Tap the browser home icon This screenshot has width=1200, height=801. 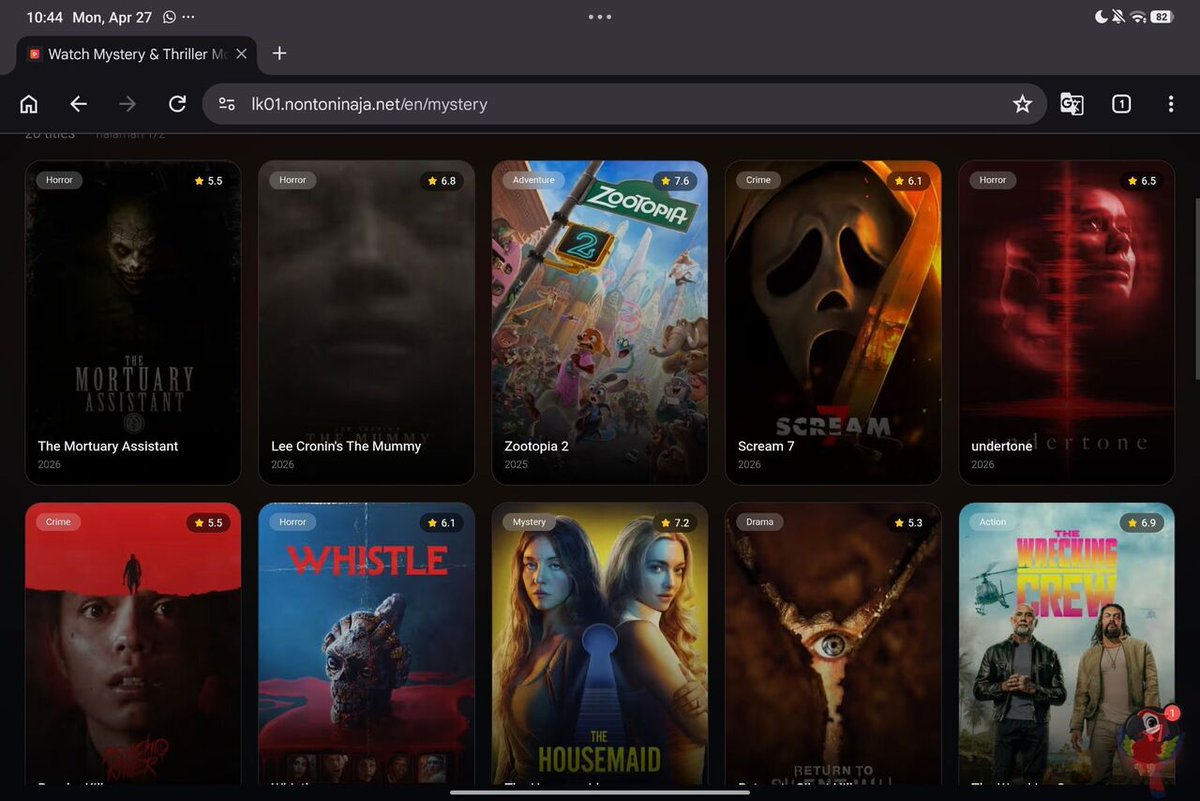(x=29, y=104)
